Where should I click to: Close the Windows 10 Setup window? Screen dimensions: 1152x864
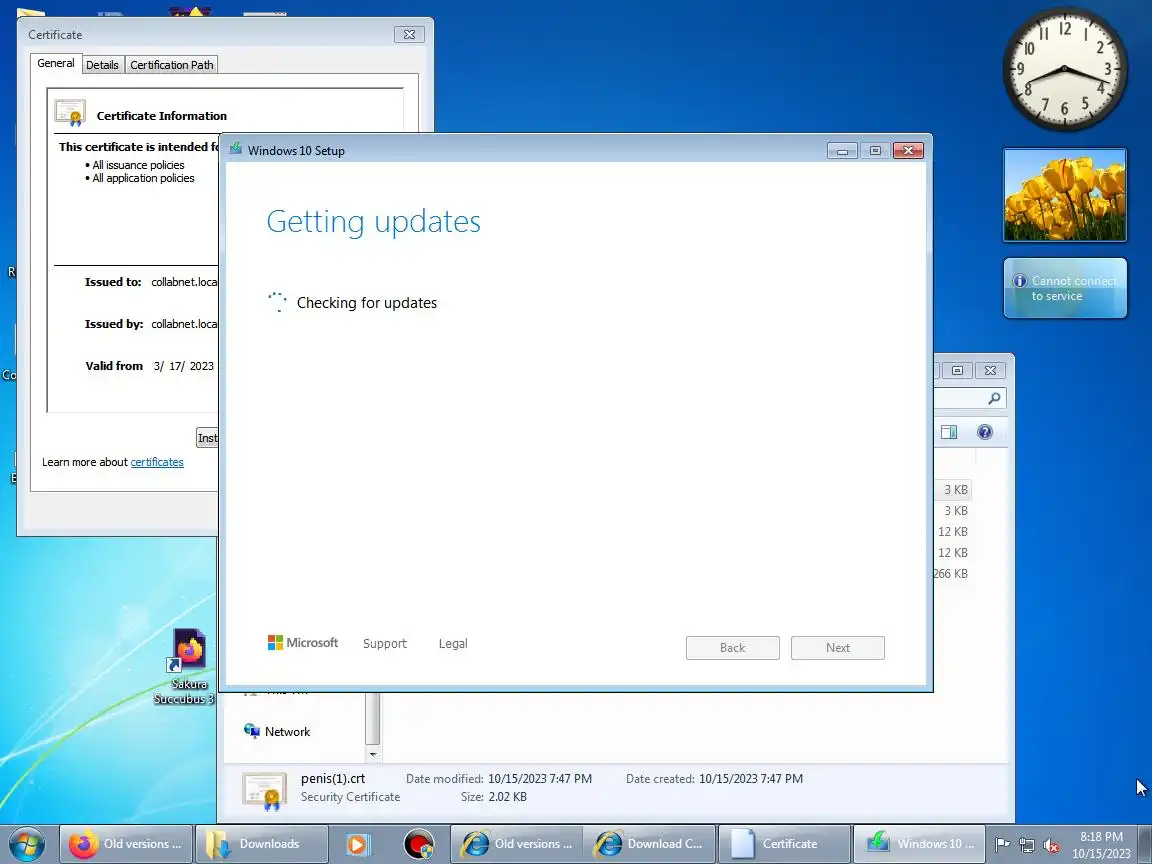(x=908, y=151)
